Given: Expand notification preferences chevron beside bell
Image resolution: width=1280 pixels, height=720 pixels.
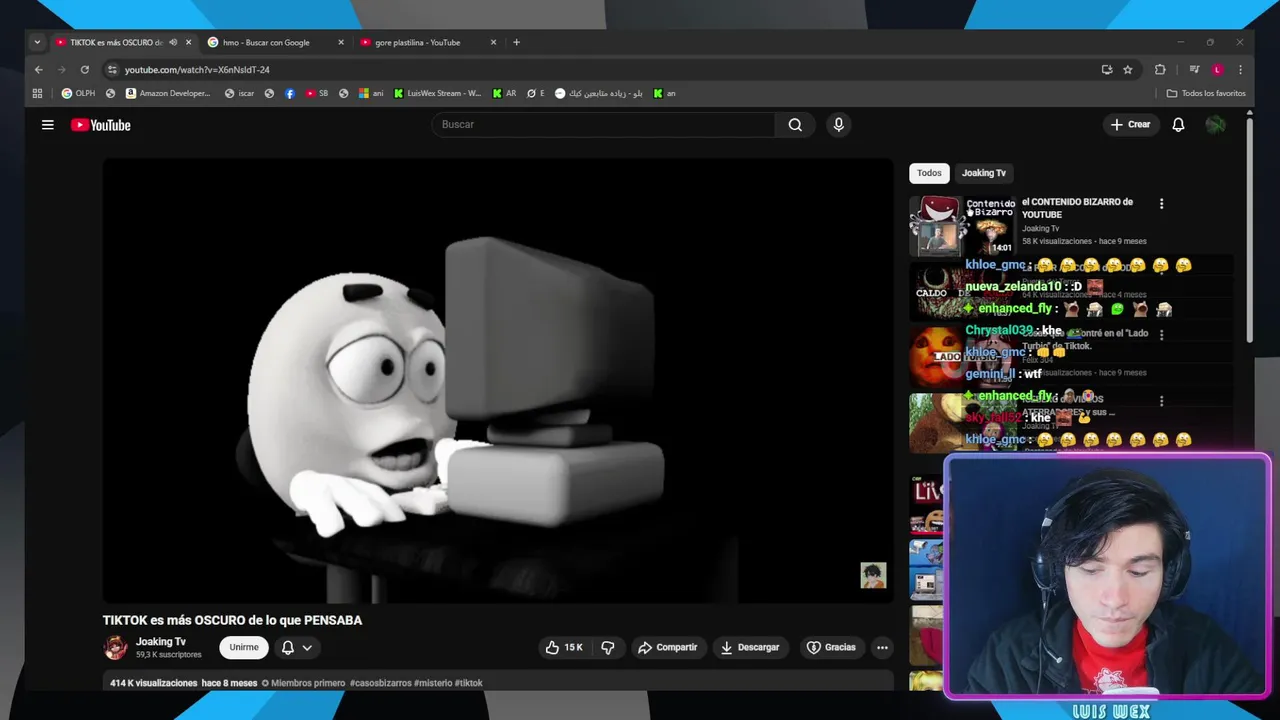Looking at the screenshot, I should 307,648.
